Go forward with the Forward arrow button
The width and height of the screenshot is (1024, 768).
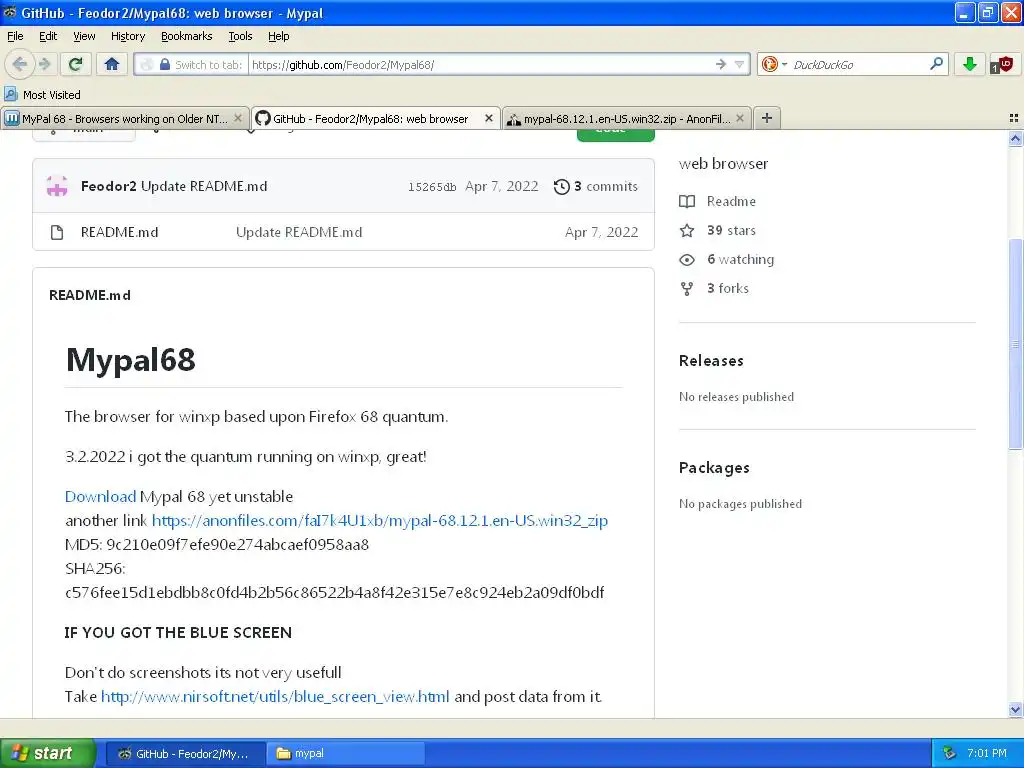click(44, 64)
